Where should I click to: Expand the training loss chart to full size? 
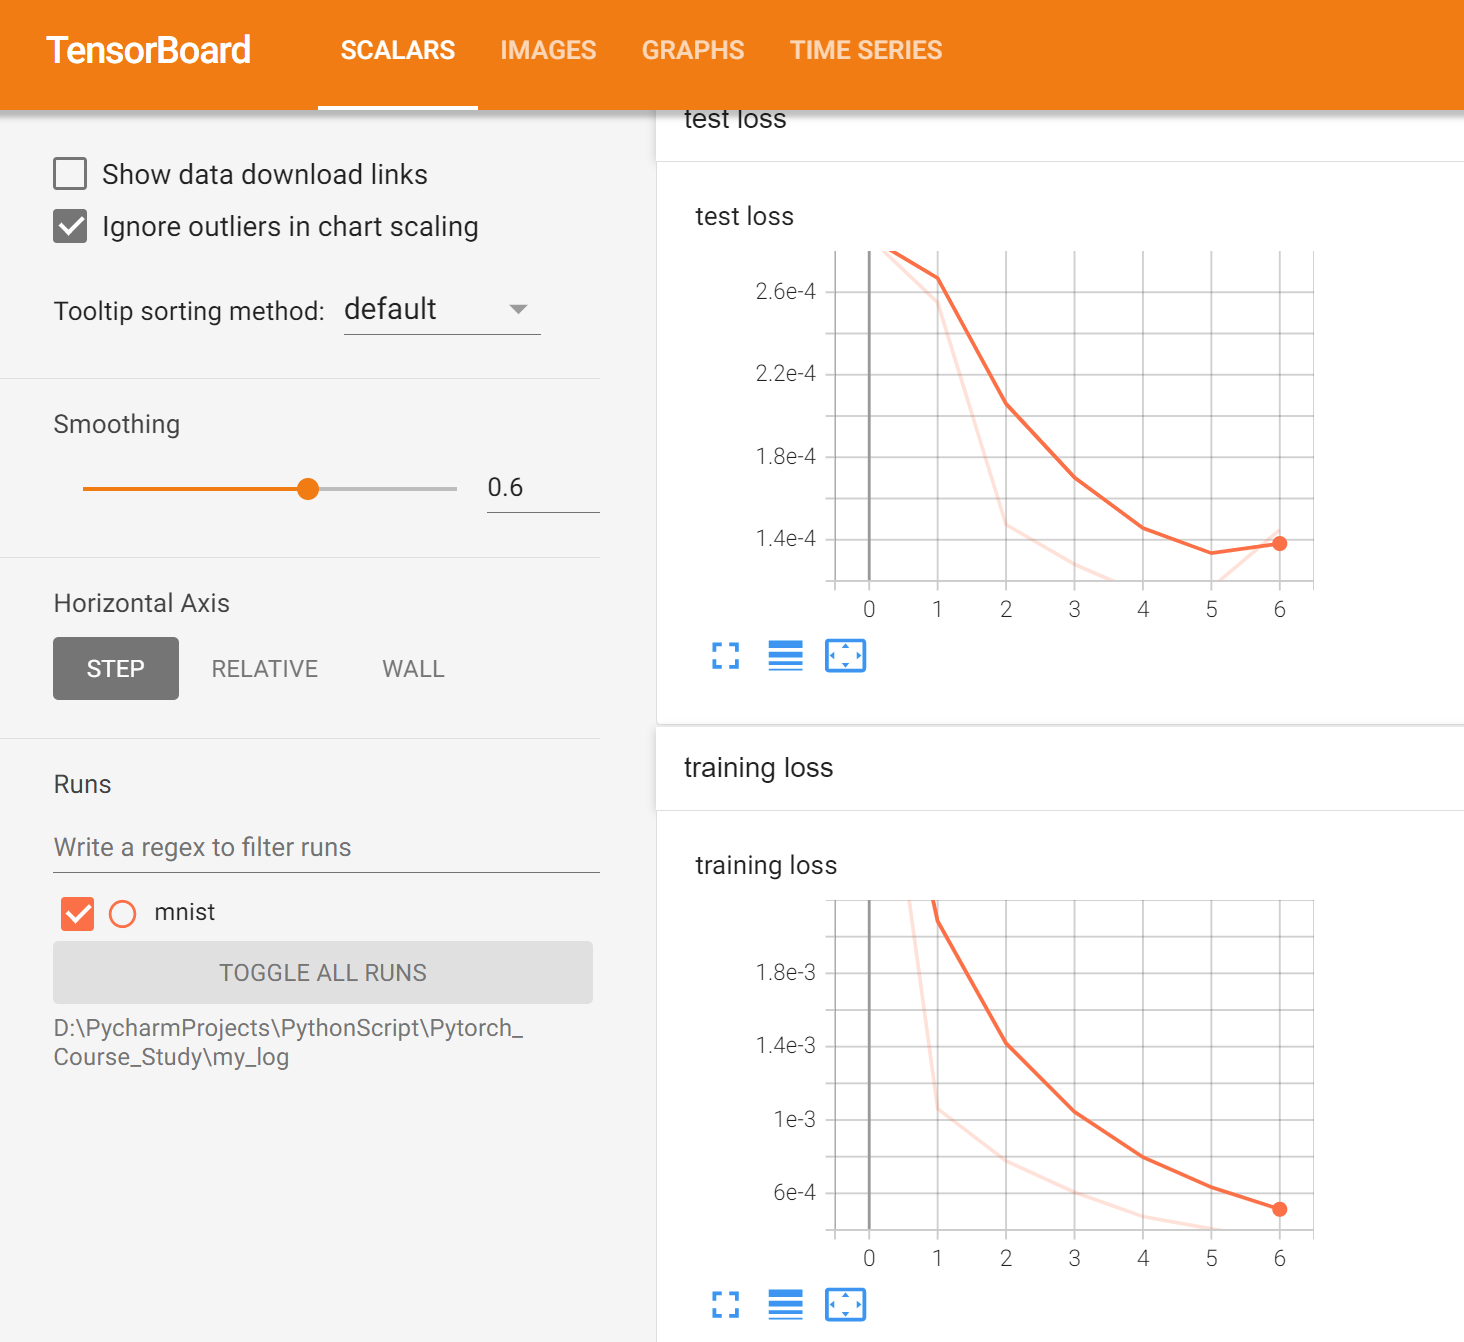726,1304
